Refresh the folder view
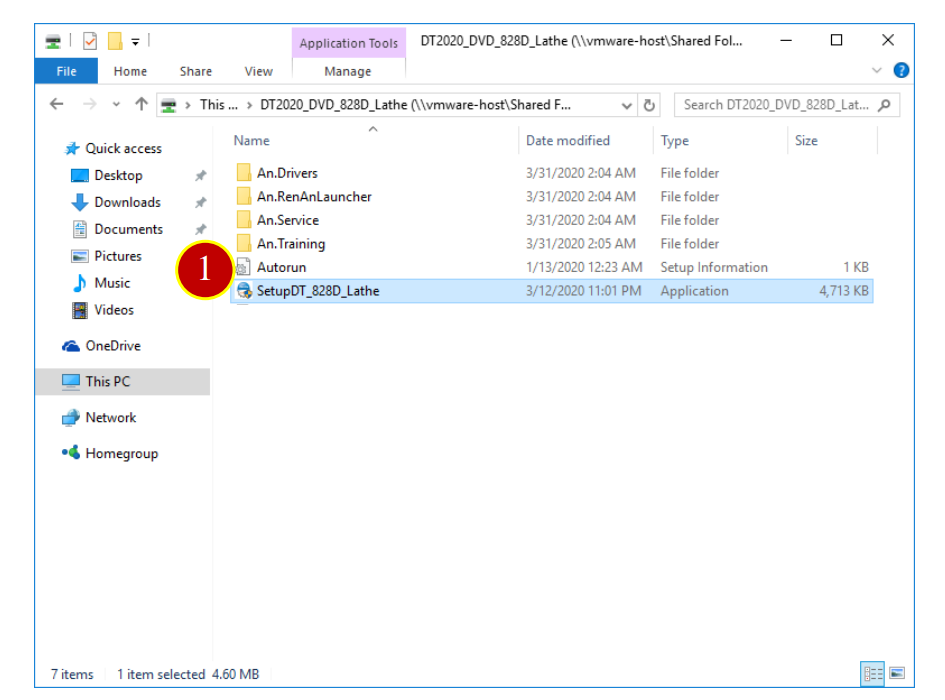945x700 pixels. pyautogui.click(x=649, y=106)
